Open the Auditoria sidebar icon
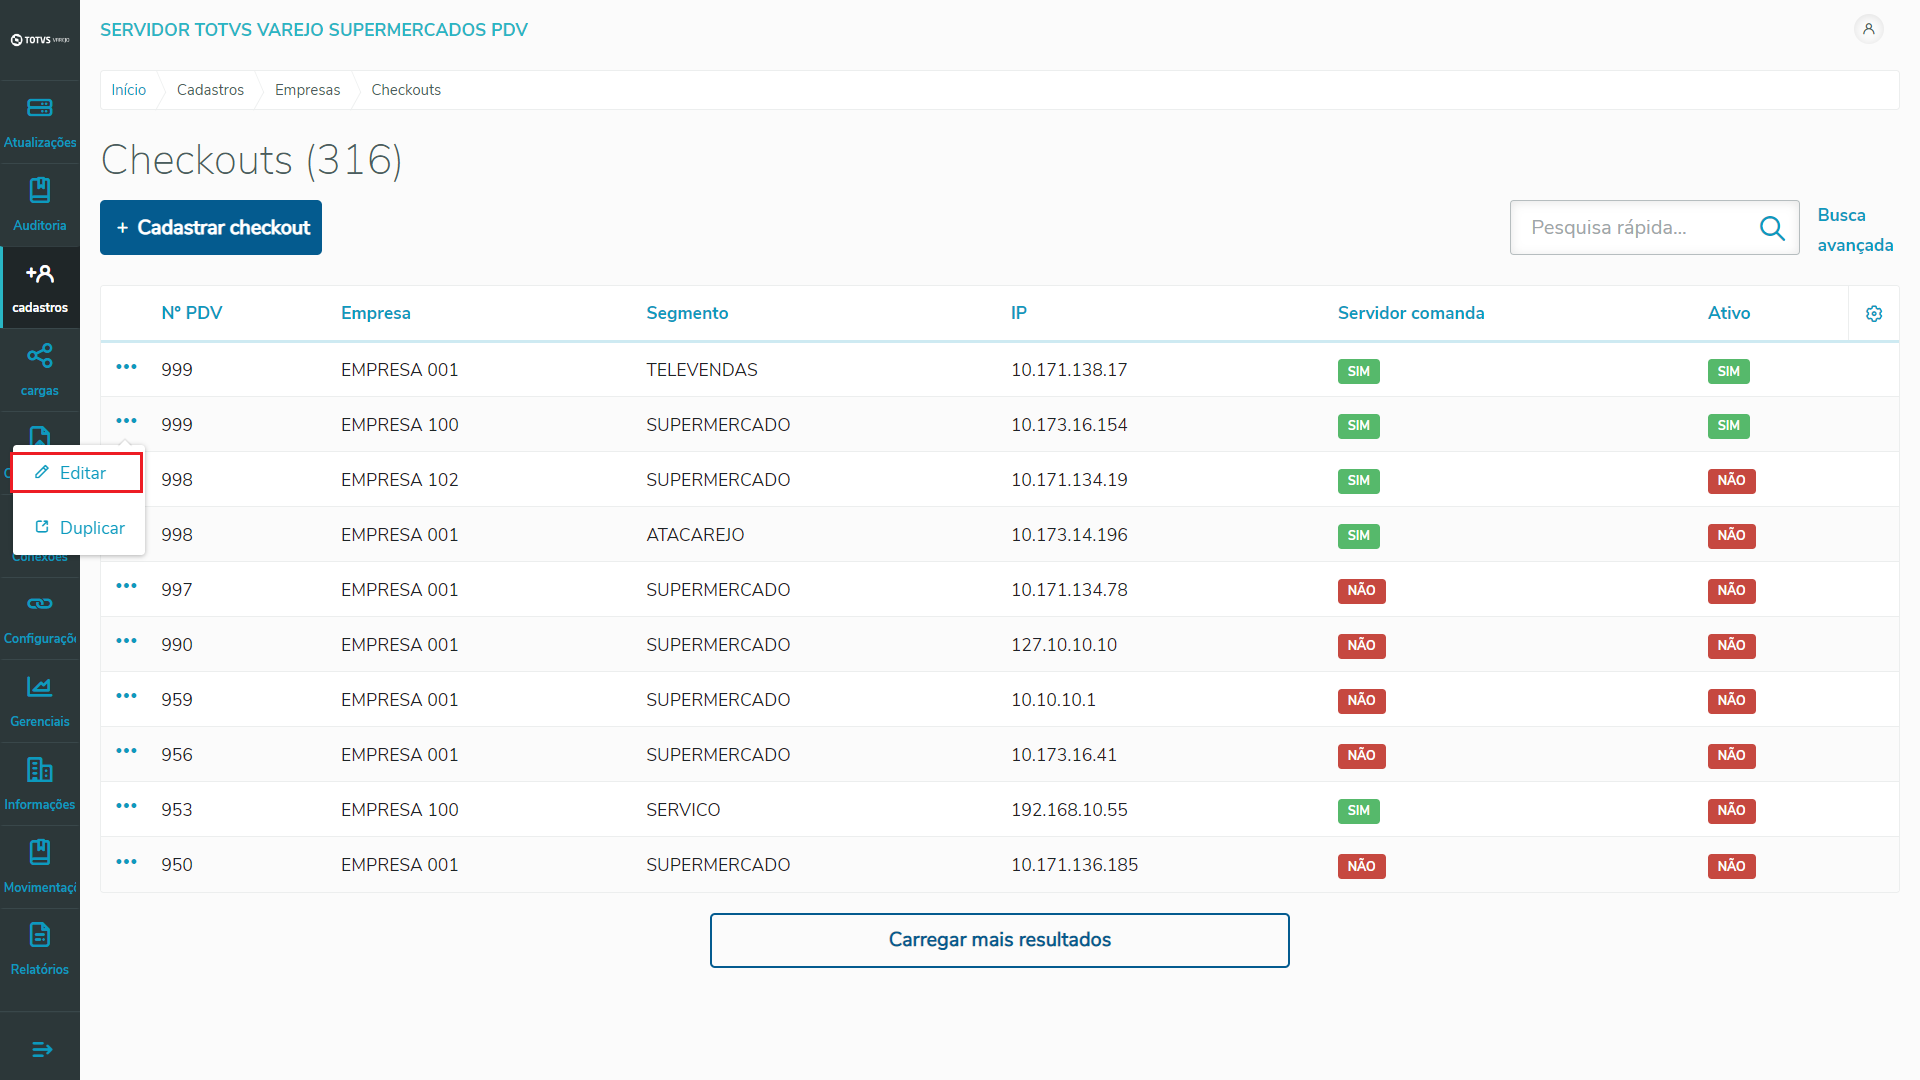Viewport: 1920px width, 1080px height. [x=40, y=191]
